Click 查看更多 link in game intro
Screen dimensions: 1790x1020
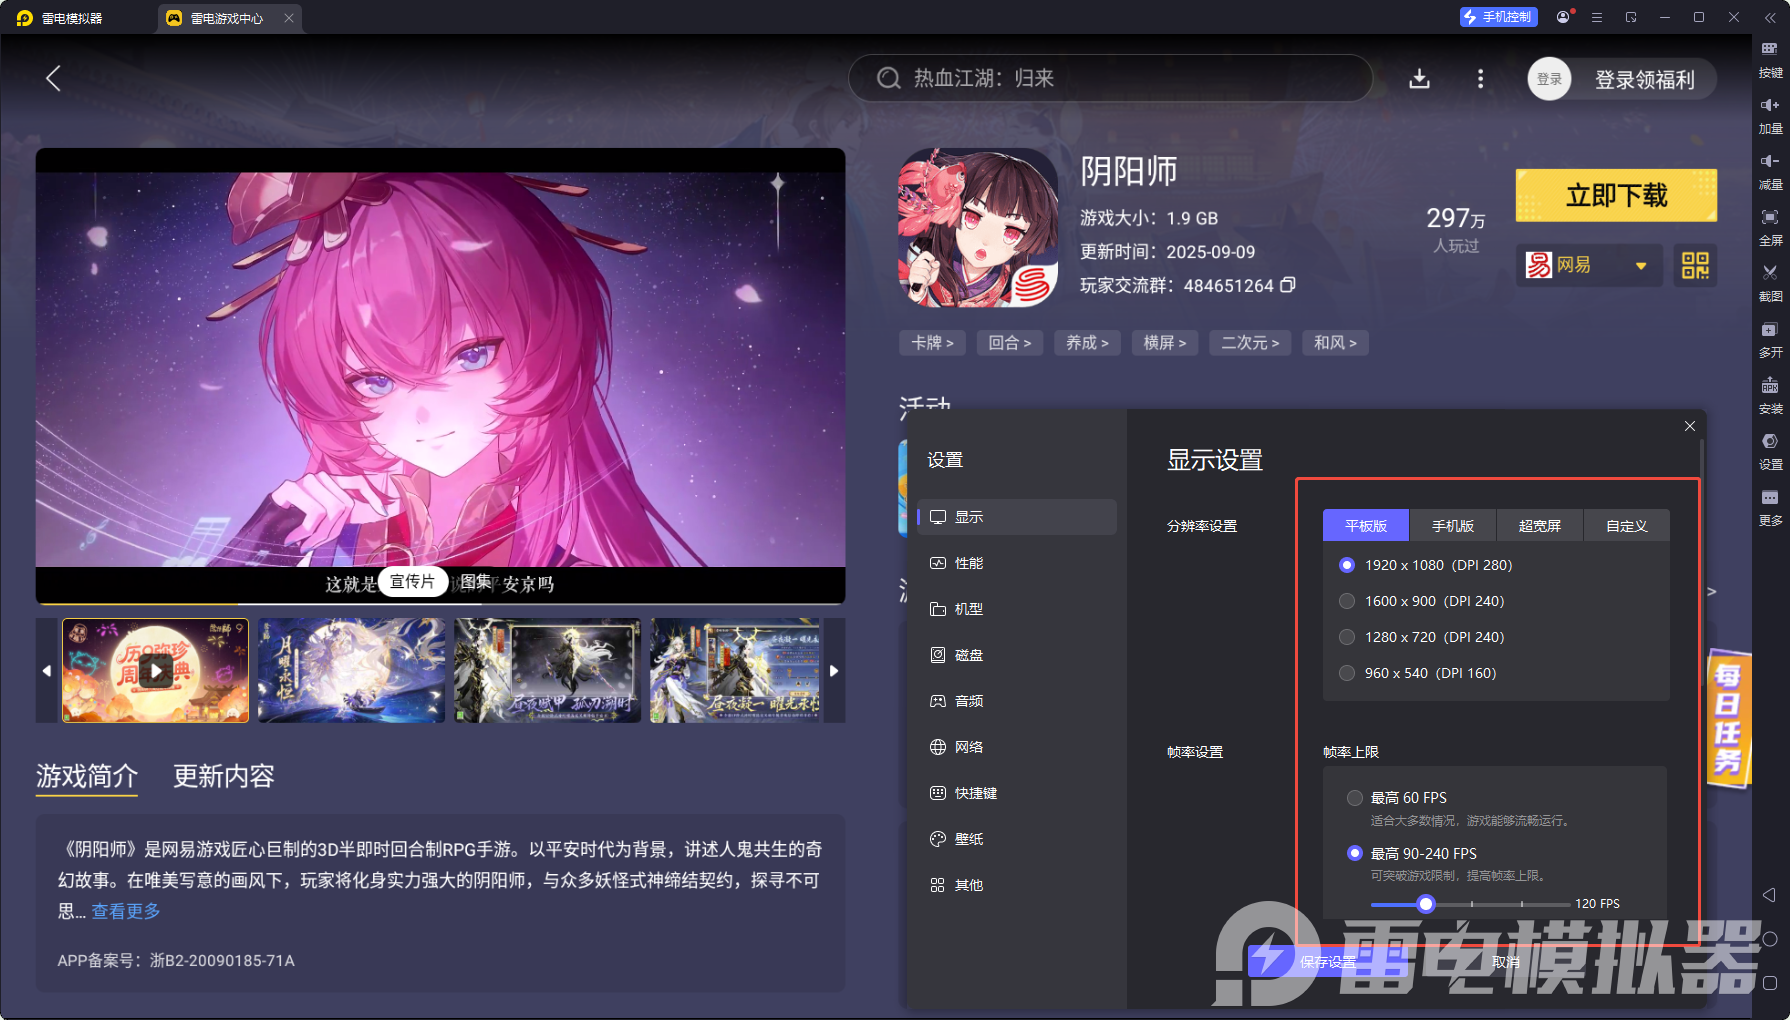pyautogui.click(x=126, y=911)
